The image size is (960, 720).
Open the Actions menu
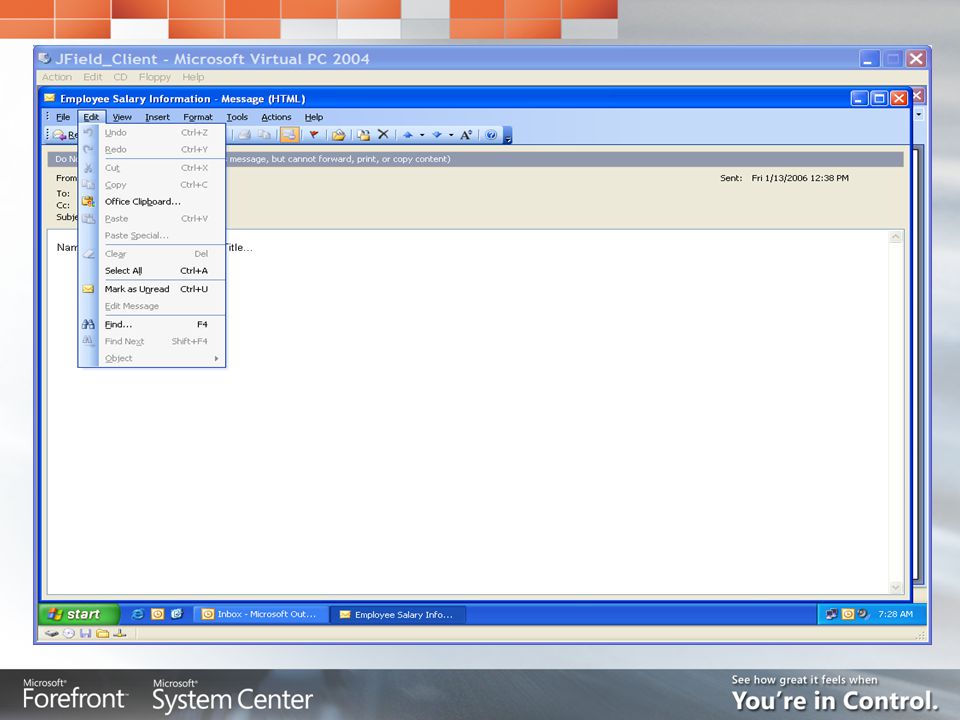pyautogui.click(x=276, y=117)
